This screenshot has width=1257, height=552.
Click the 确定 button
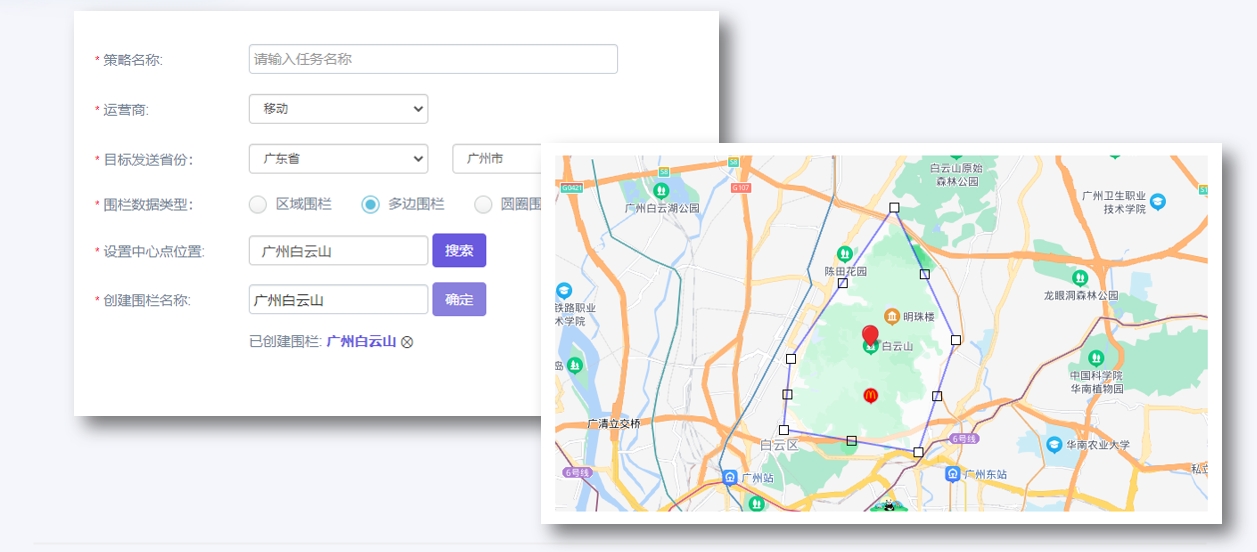pyautogui.click(x=459, y=300)
